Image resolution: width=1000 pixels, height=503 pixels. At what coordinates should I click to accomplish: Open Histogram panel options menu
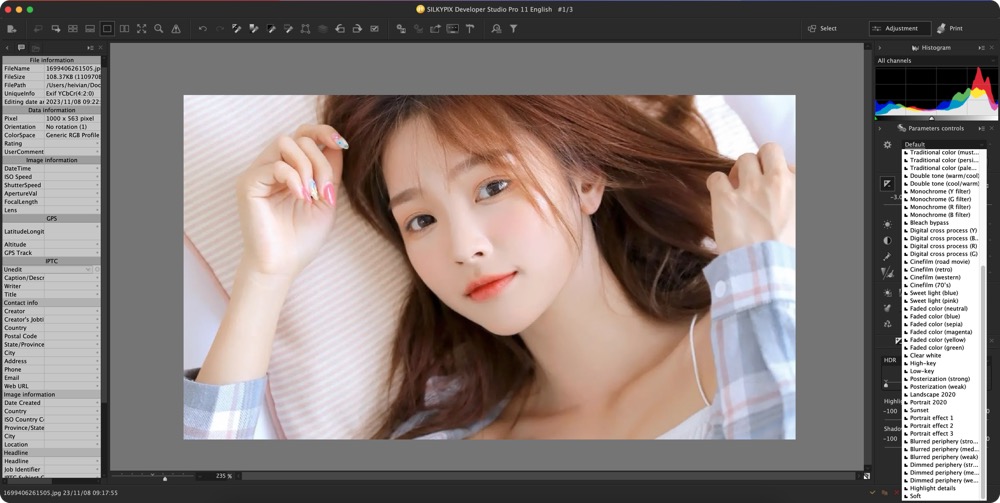[982, 48]
